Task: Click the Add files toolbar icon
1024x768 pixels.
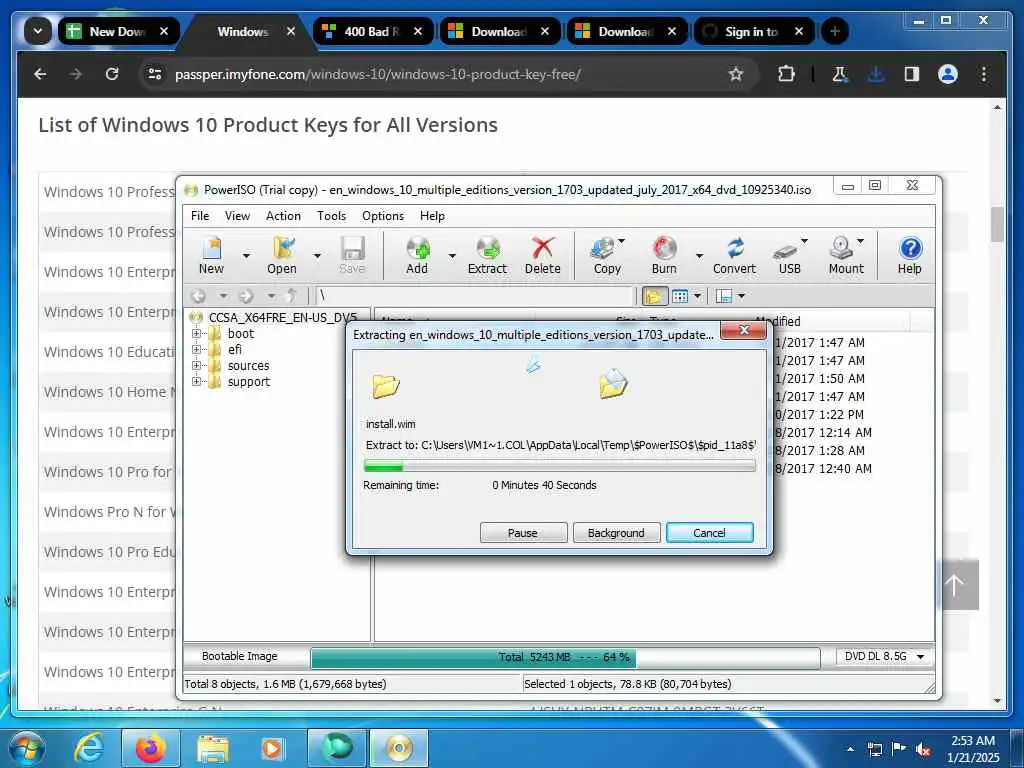Action: click(417, 255)
